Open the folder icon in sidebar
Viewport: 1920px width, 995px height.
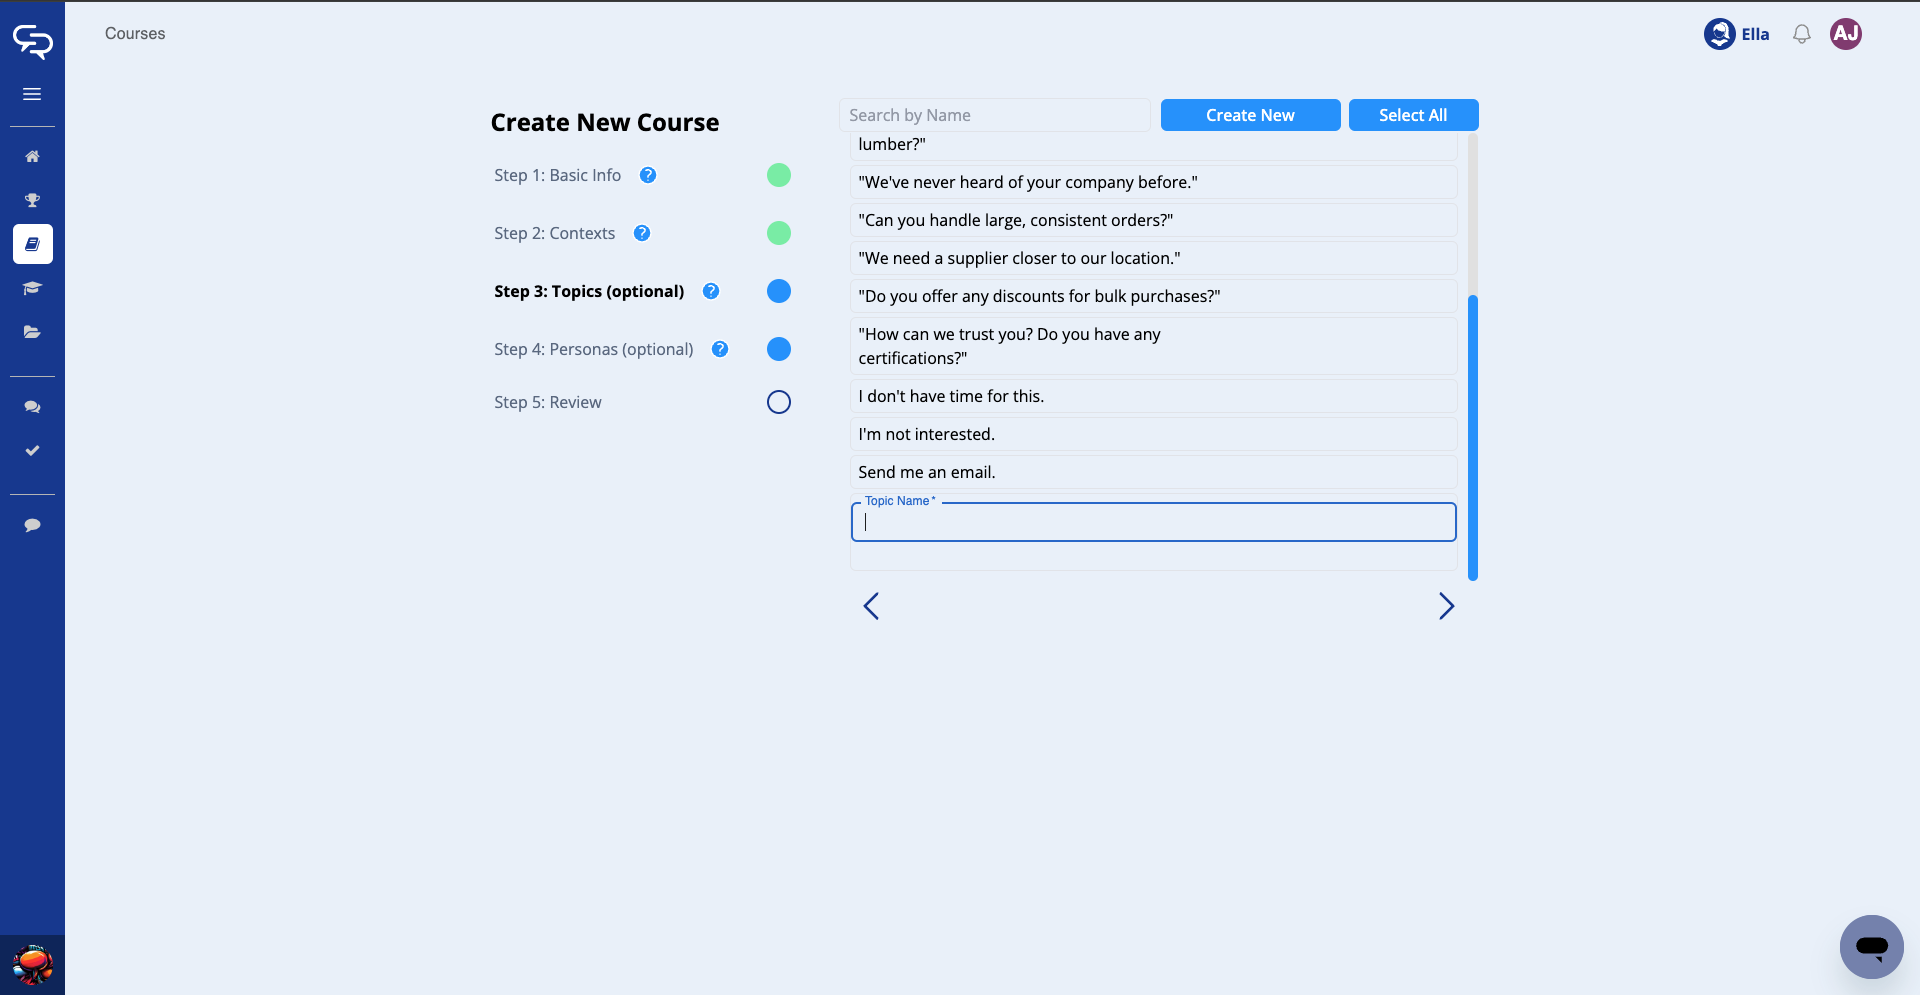tap(32, 332)
